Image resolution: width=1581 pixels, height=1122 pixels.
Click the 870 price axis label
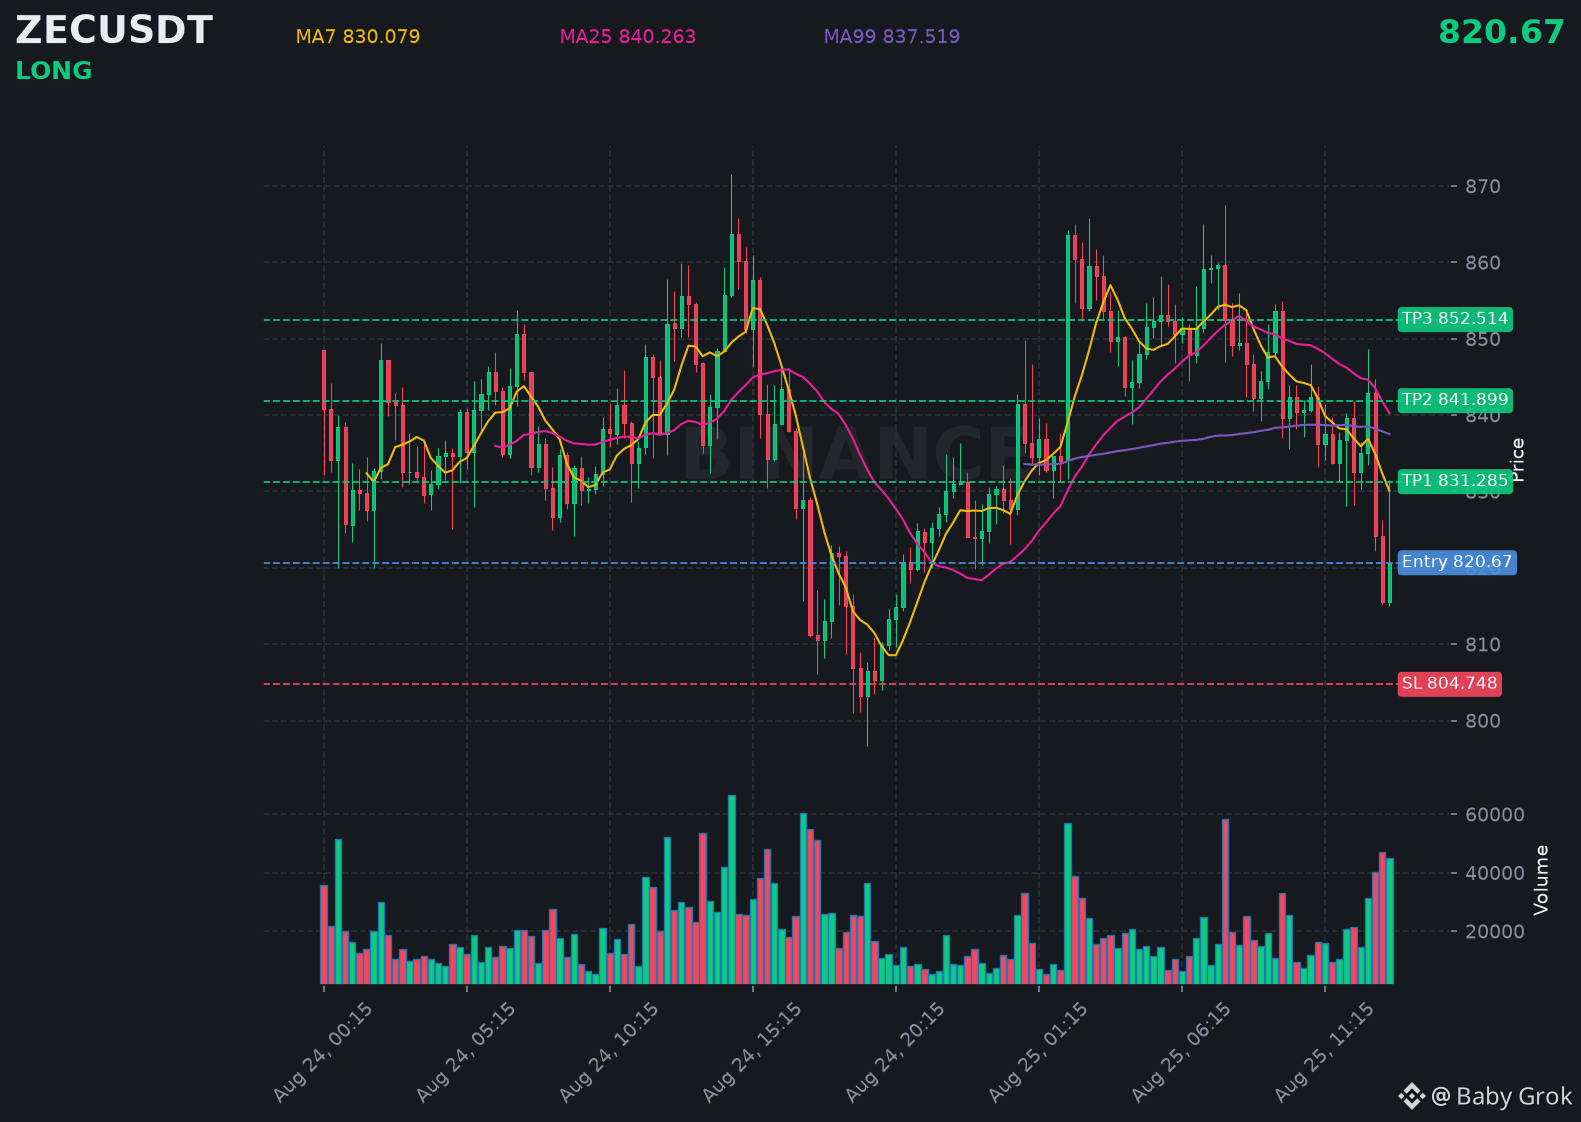click(1483, 187)
